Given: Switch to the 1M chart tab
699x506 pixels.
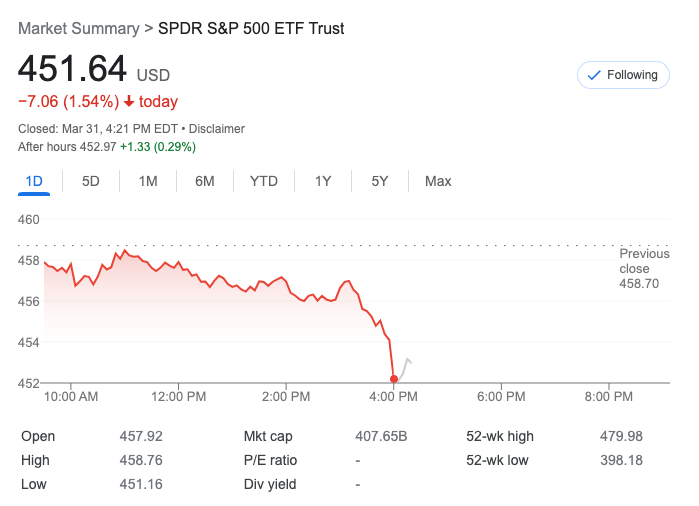Looking at the screenshot, I should pos(148,181).
